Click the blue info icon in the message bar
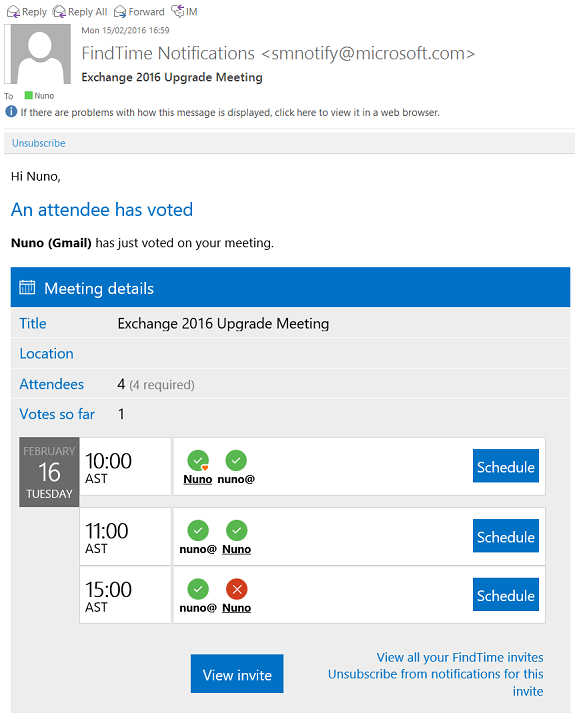The width and height of the screenshot is (575, 719). pos(11,111)
